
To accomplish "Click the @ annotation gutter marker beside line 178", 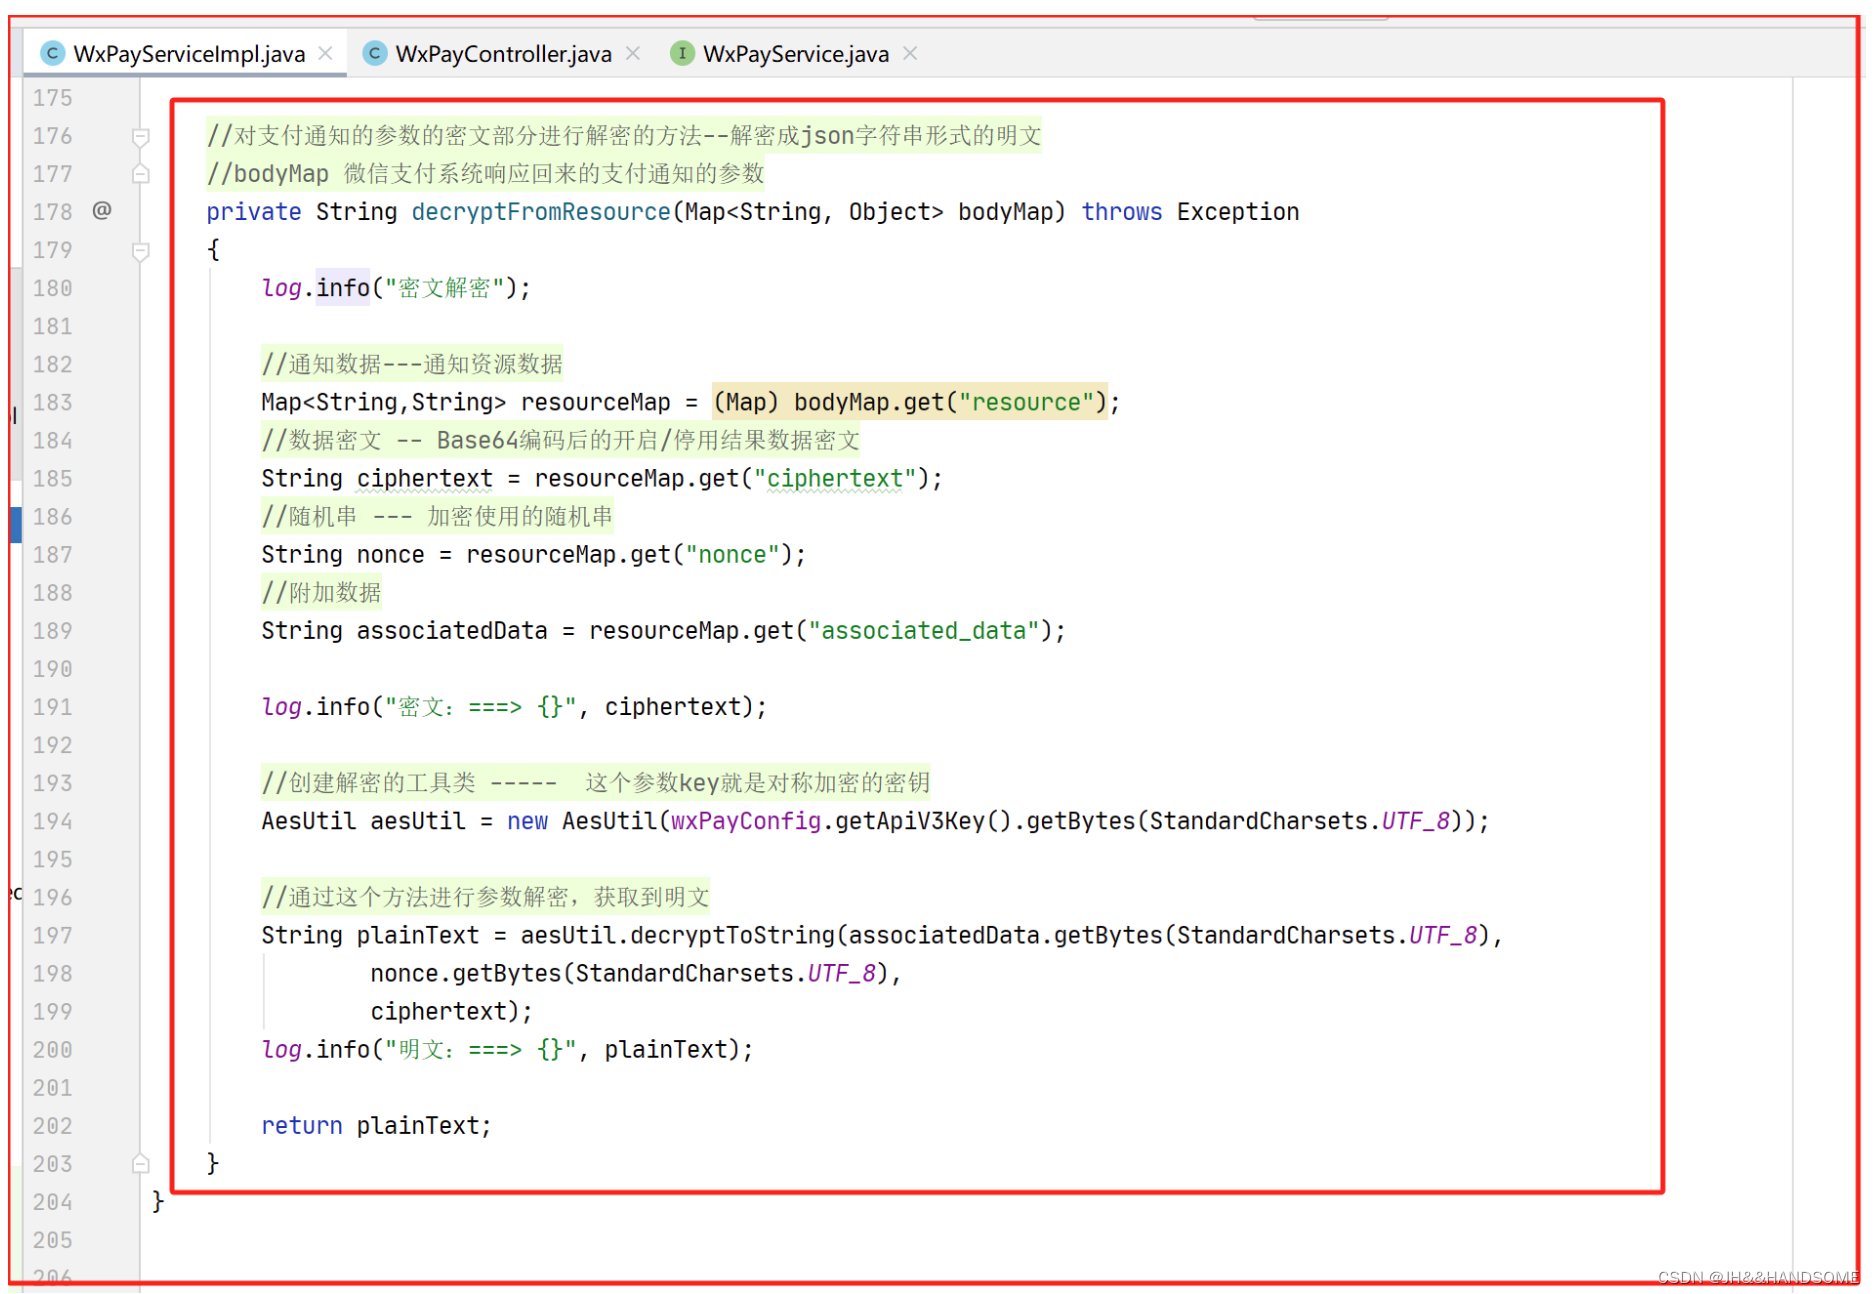I will [101, 211].
